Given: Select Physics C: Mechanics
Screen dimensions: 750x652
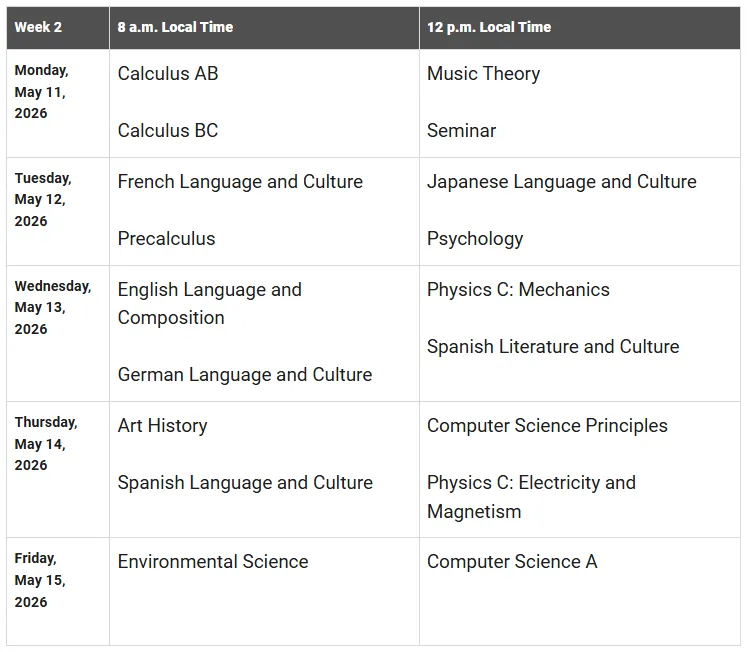Looking at the screenshot, I should pyautogui.click(x=518, y=290).
